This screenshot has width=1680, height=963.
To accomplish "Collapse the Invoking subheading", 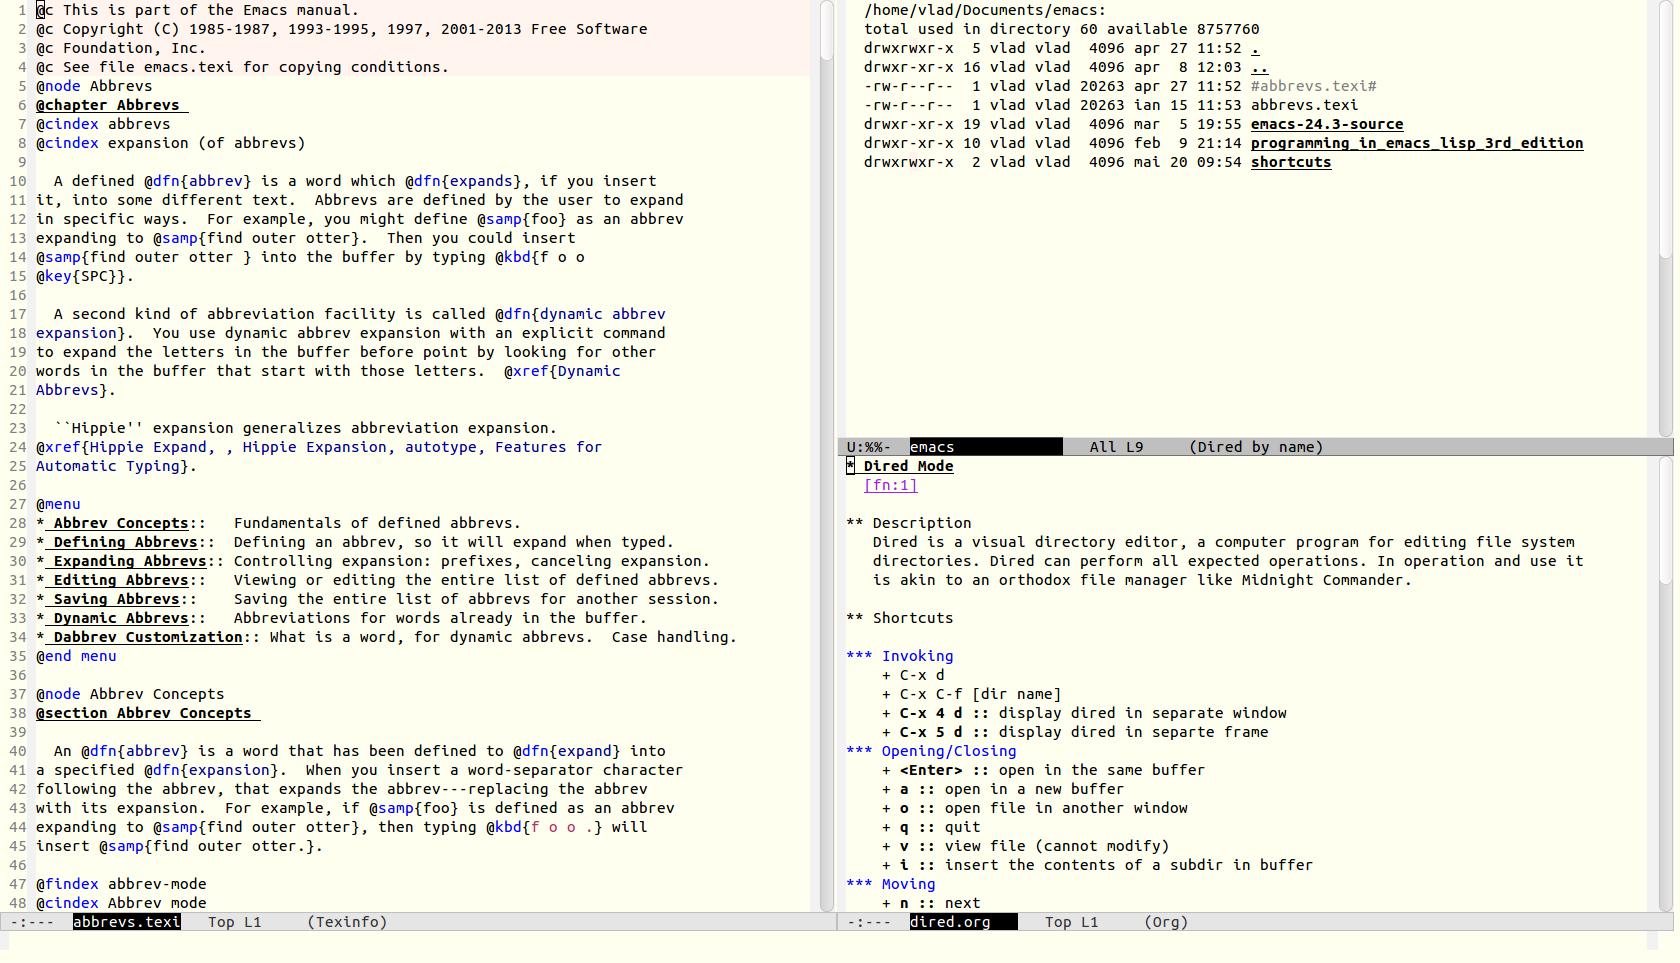I will click(x=899, y=656).
